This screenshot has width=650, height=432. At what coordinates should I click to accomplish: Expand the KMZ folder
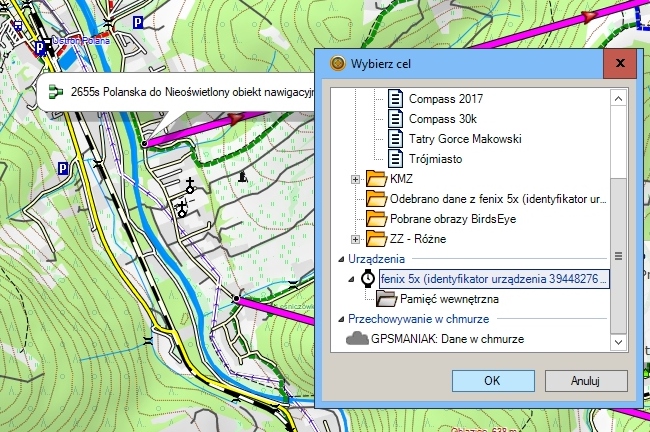[x=355, y=179]
